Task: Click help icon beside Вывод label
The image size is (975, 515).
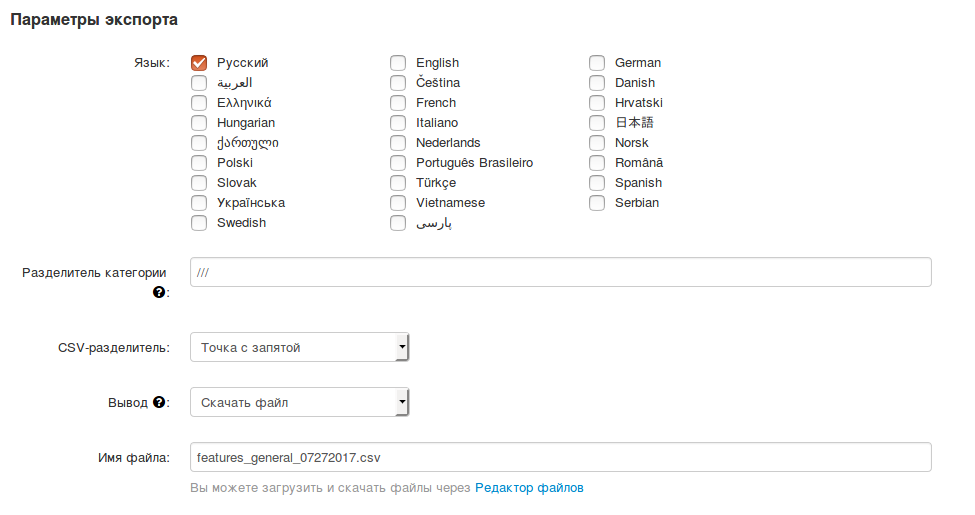Action: pos(158,402)
